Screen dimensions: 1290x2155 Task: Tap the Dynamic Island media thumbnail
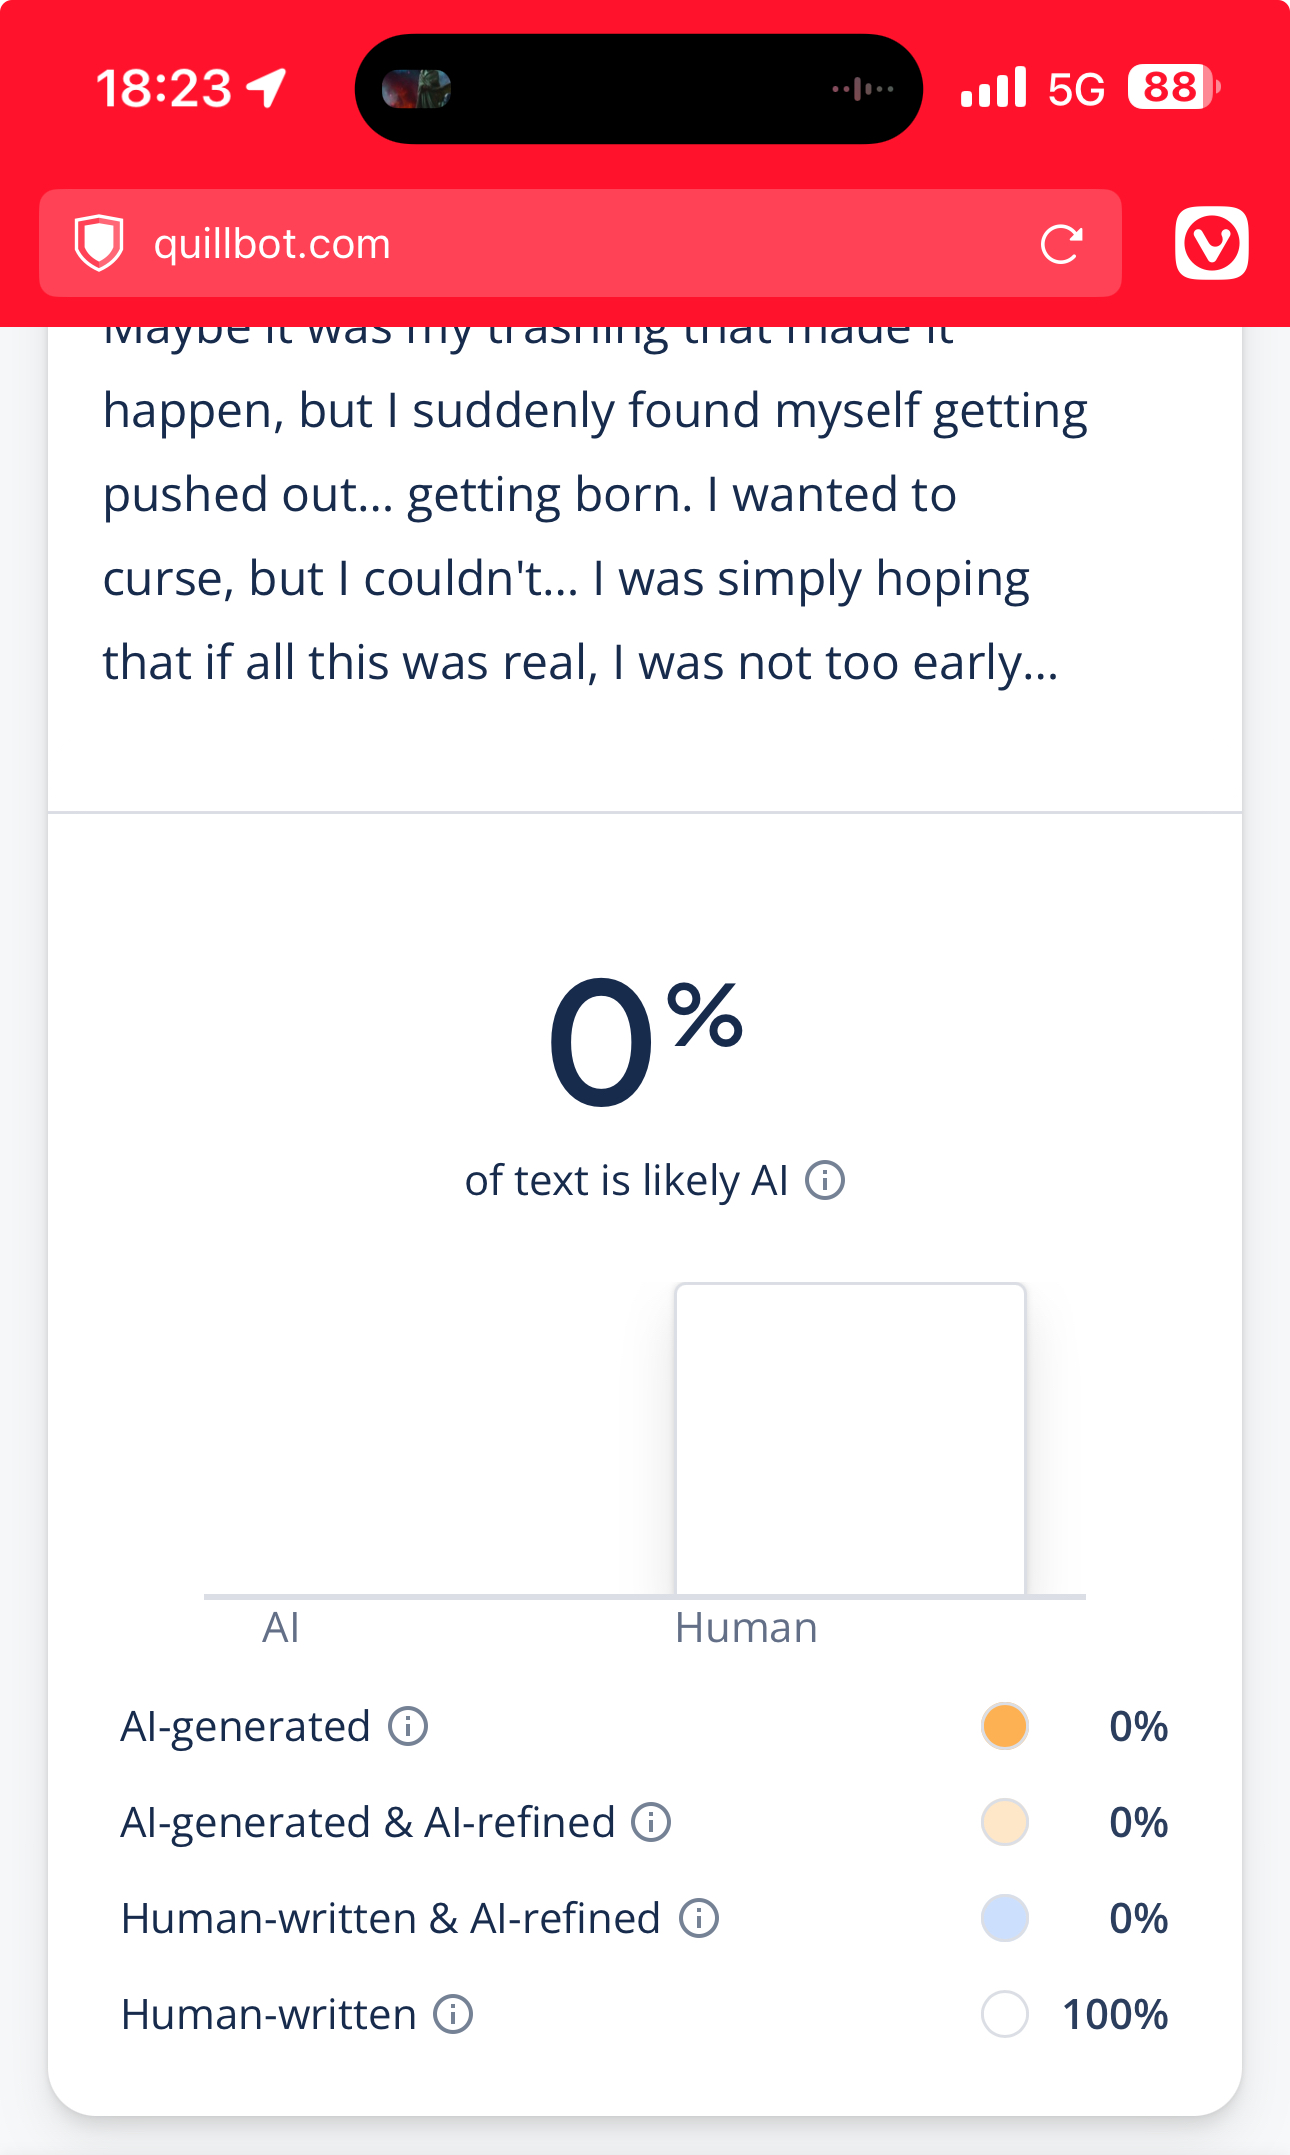(417, 89)
